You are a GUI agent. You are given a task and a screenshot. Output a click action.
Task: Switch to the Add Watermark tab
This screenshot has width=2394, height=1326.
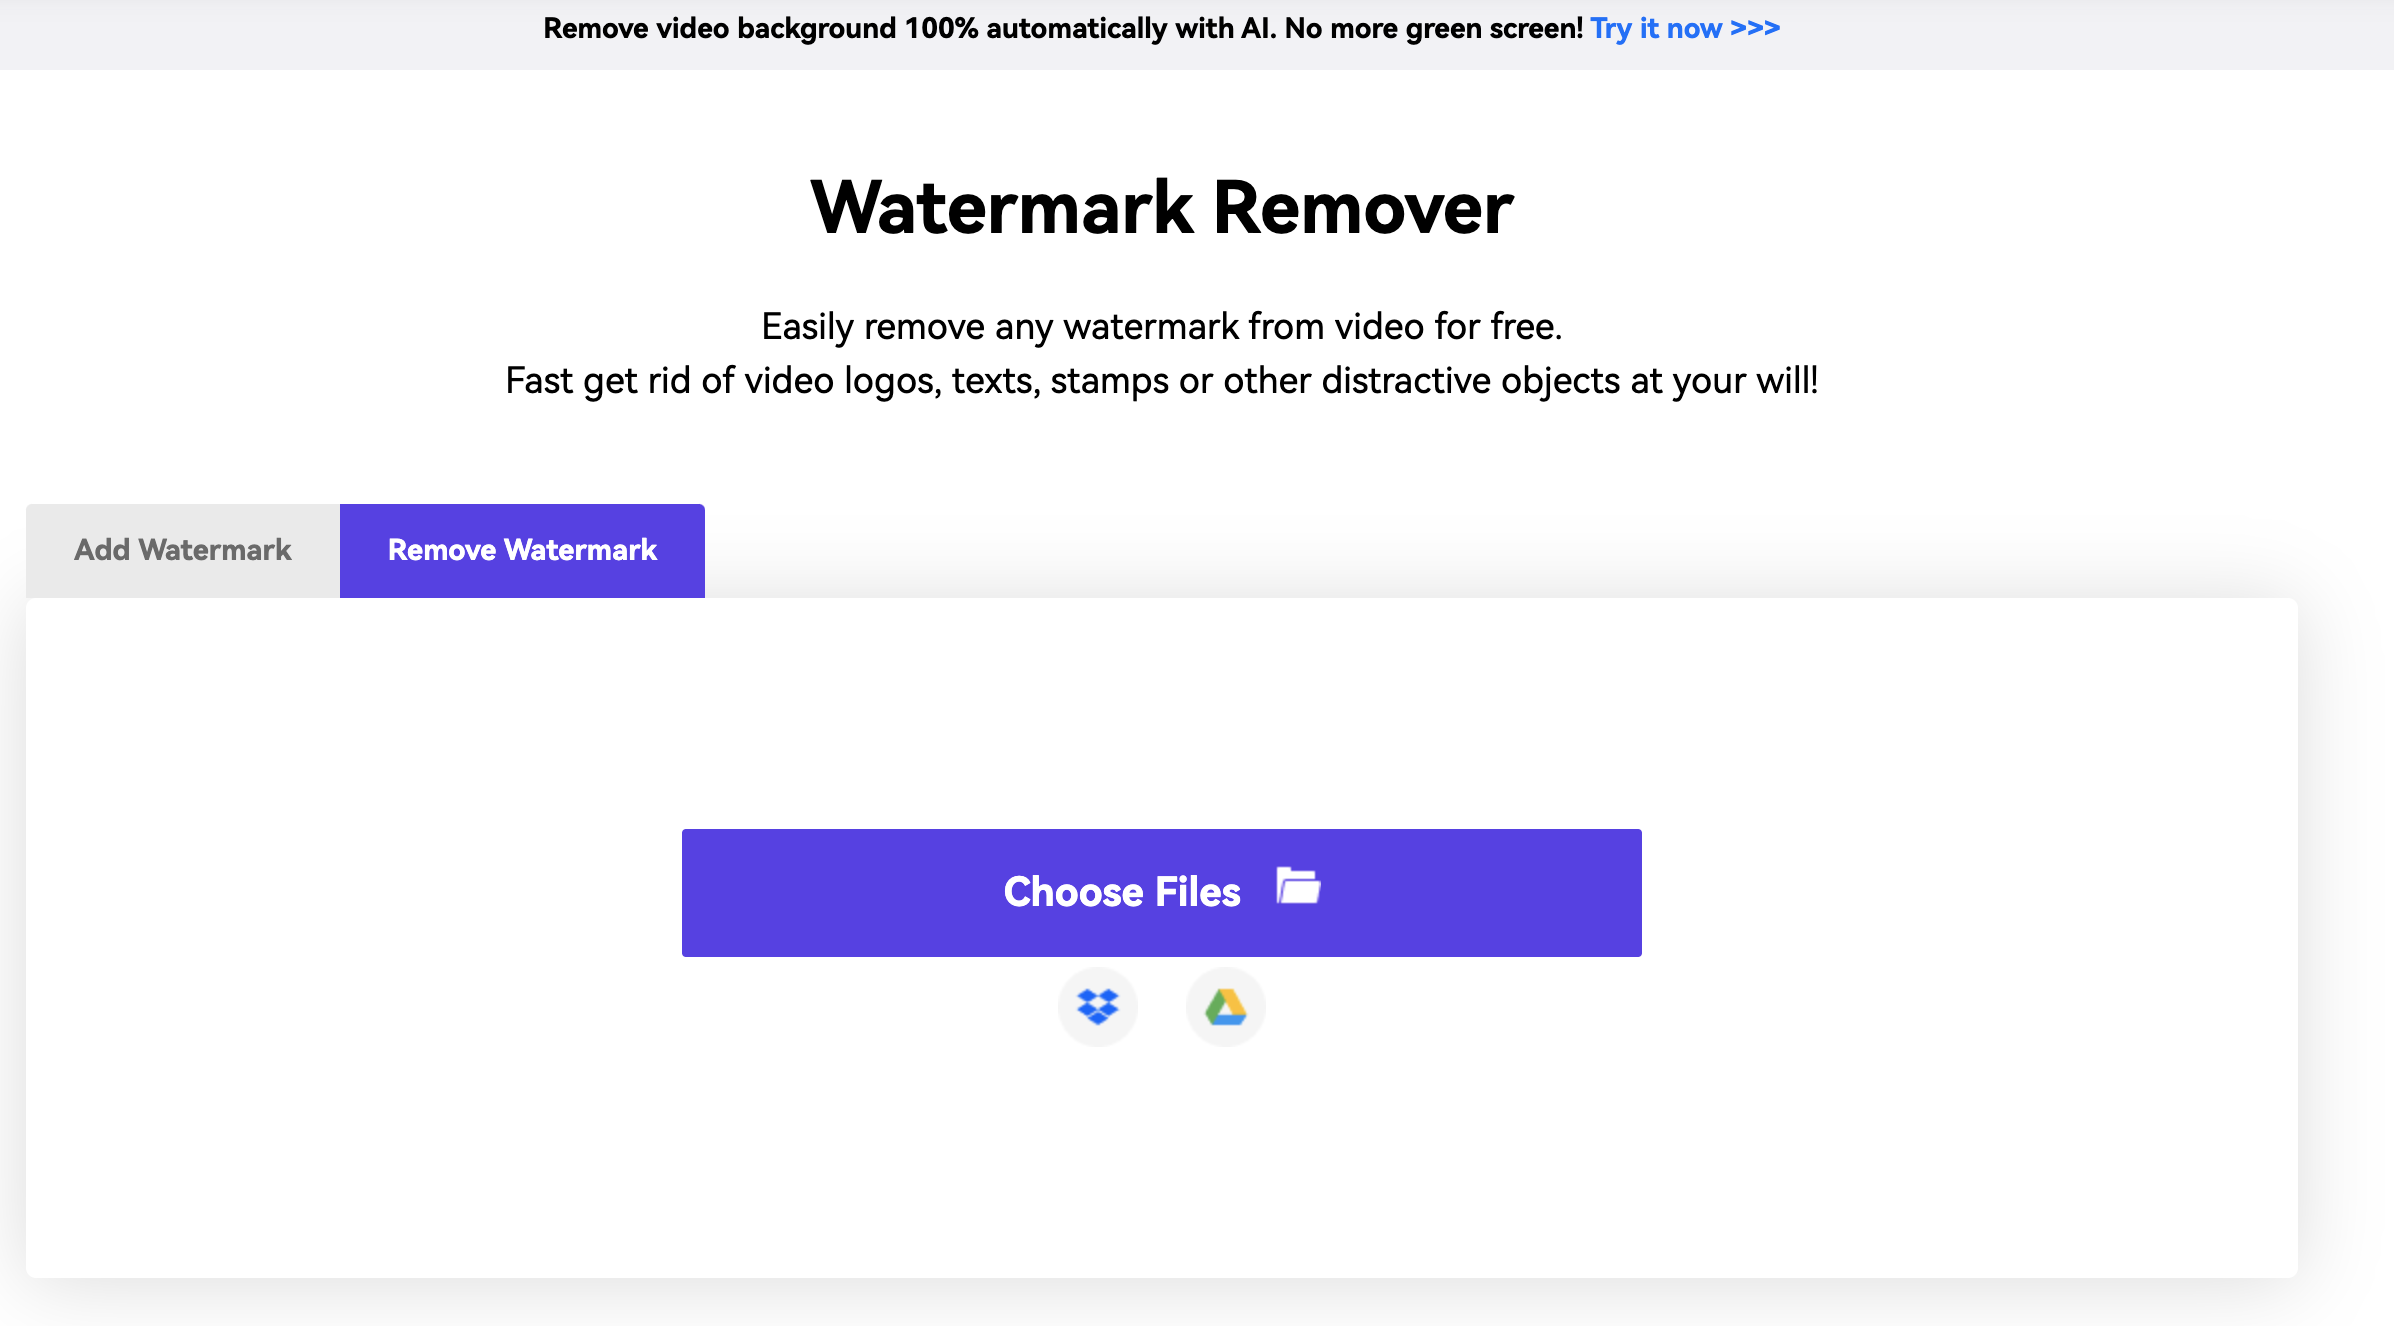tap(183, 550)
